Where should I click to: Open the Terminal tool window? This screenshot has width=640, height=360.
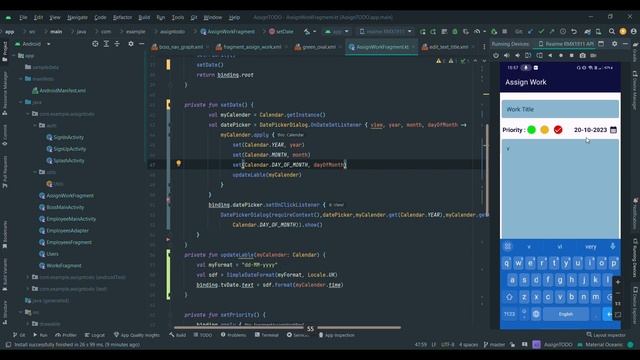(267, 335)
